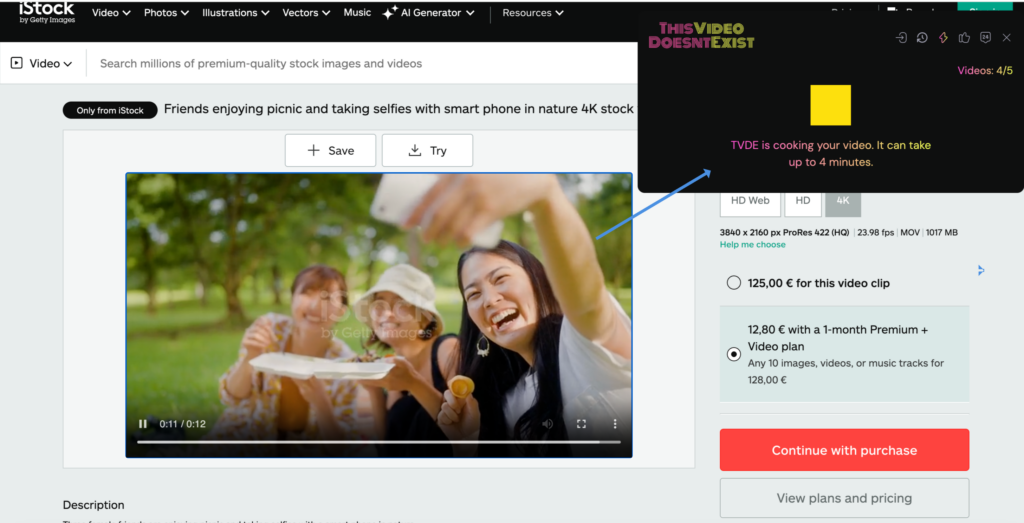The width and height of the screenshot is (1024, 523).
Task: Choose the HD resolution
Action: pos(803,201)
